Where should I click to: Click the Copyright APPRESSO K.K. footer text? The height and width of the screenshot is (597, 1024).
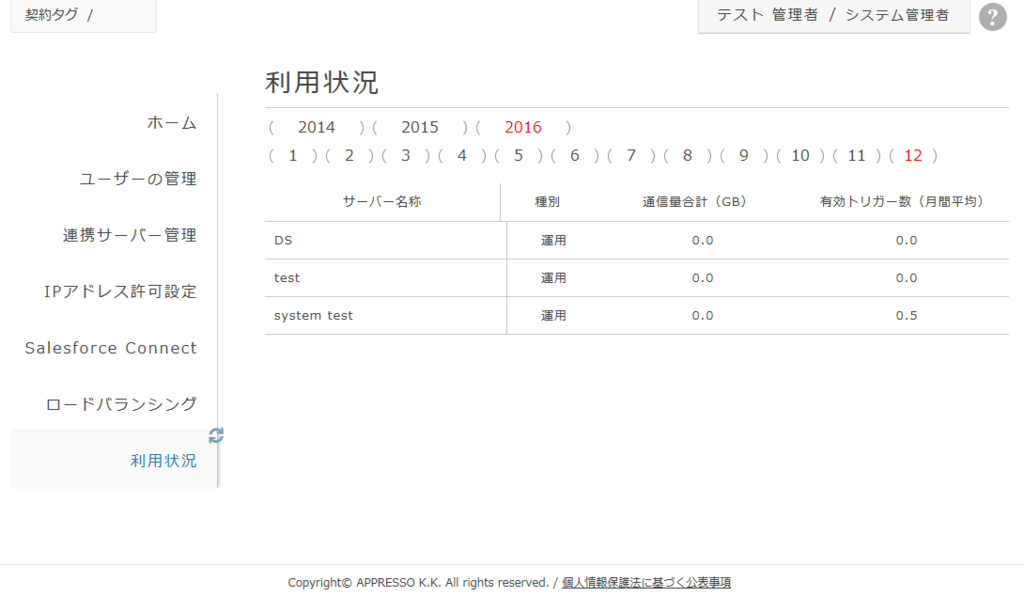click(x=418, y=582)
